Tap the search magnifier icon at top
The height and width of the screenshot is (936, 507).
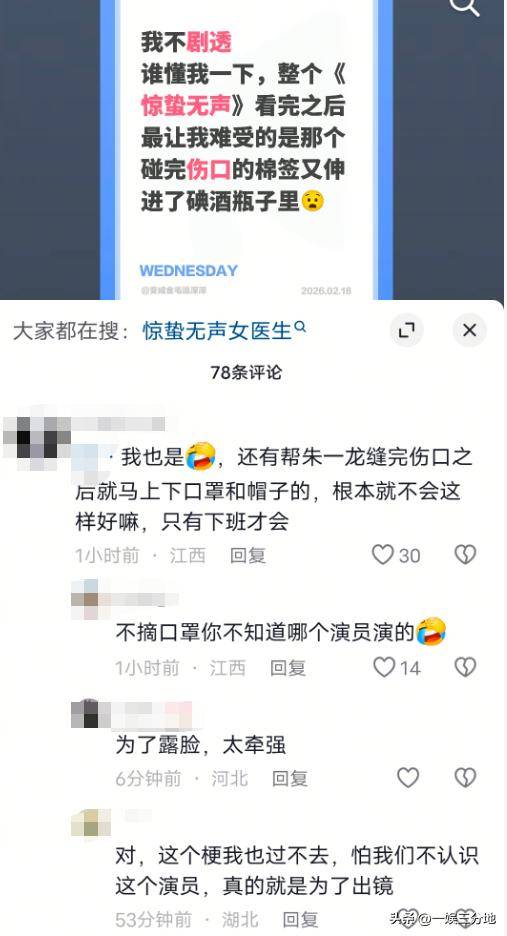465,5
